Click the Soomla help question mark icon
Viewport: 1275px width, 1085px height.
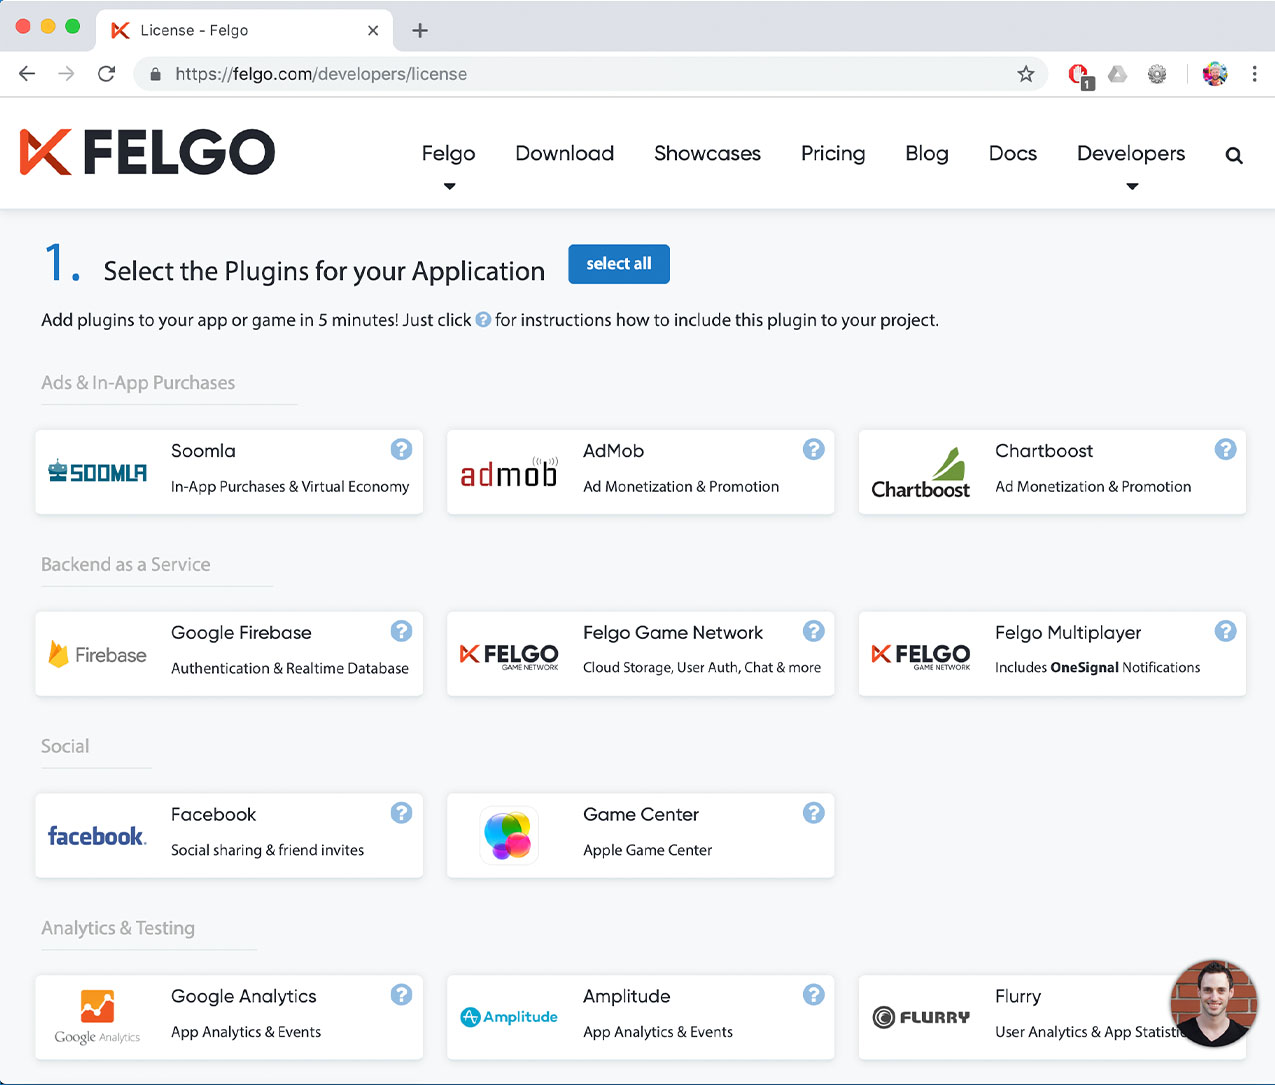tap(401, 450)
